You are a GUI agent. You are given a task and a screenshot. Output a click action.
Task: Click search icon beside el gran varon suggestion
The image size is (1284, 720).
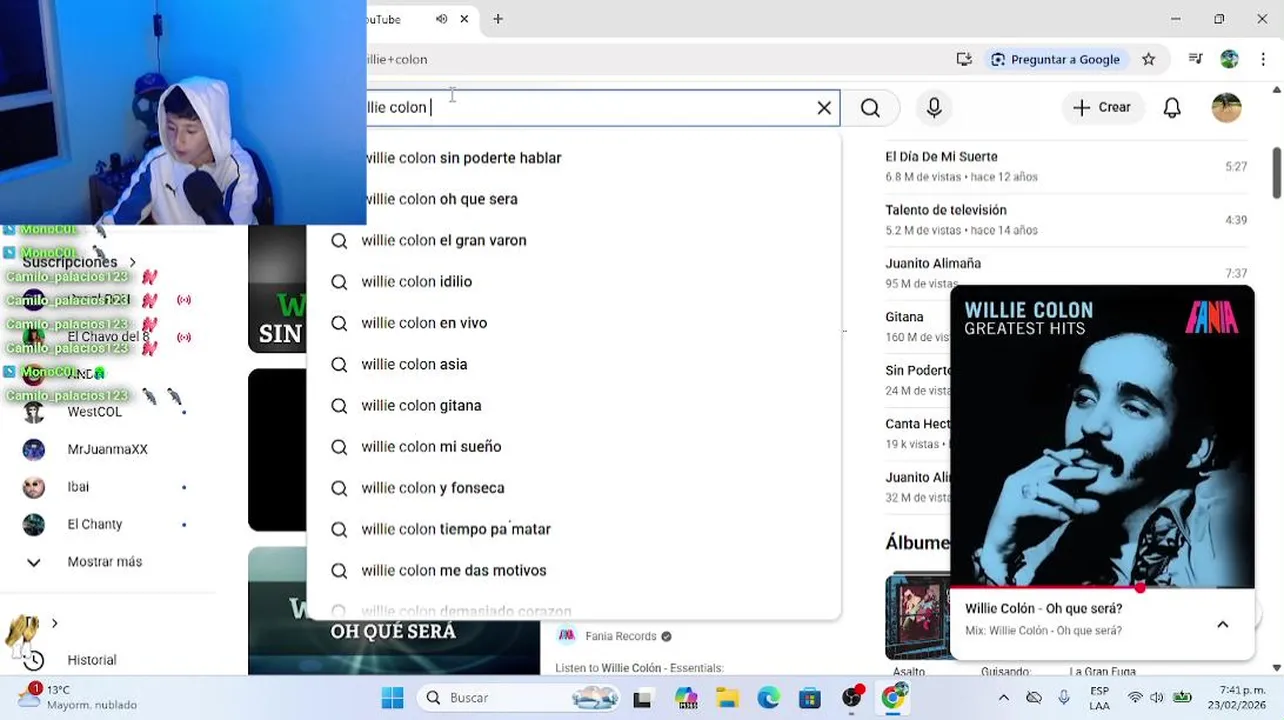(339, 241)
